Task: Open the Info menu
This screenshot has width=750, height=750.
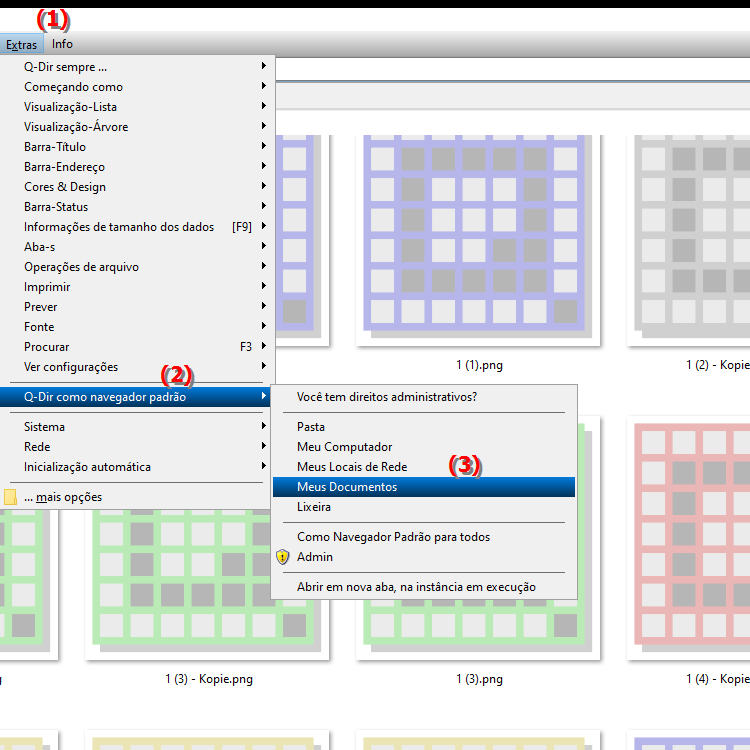Action: coord(62,44)
